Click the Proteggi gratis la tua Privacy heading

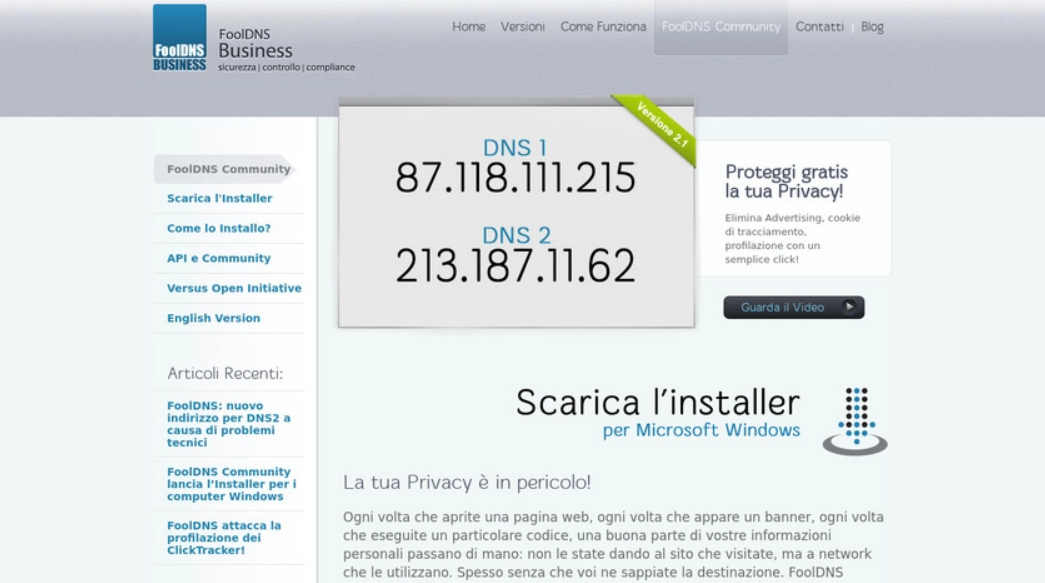tap(786, 181)
